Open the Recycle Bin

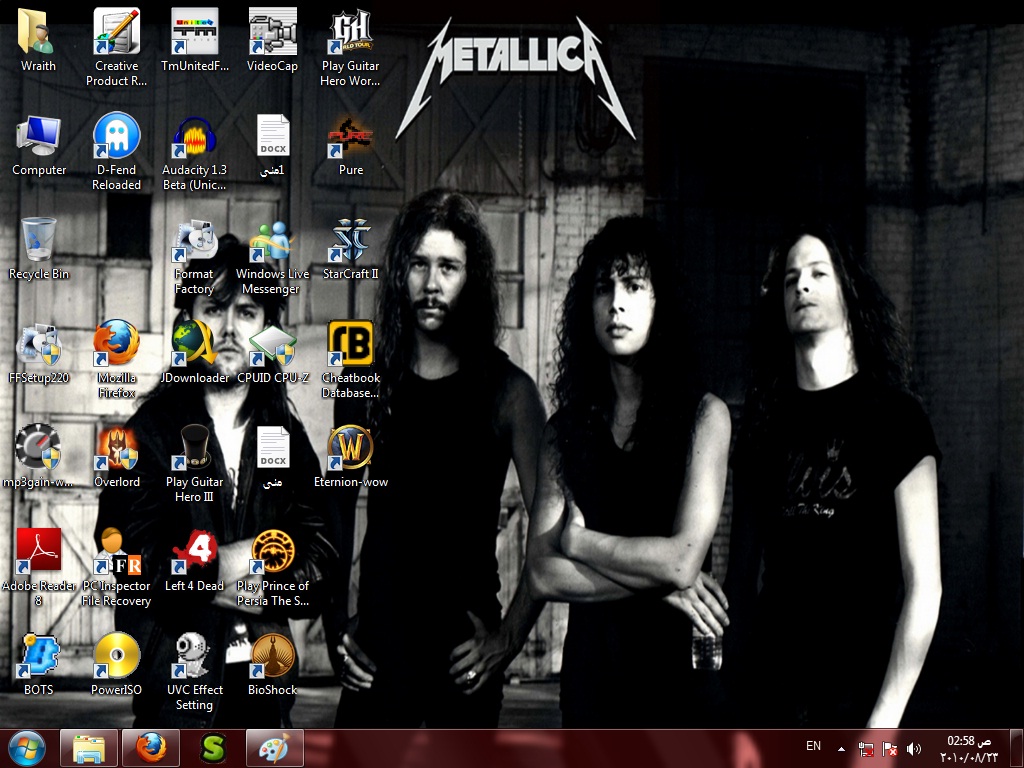(x=39, y=242)
